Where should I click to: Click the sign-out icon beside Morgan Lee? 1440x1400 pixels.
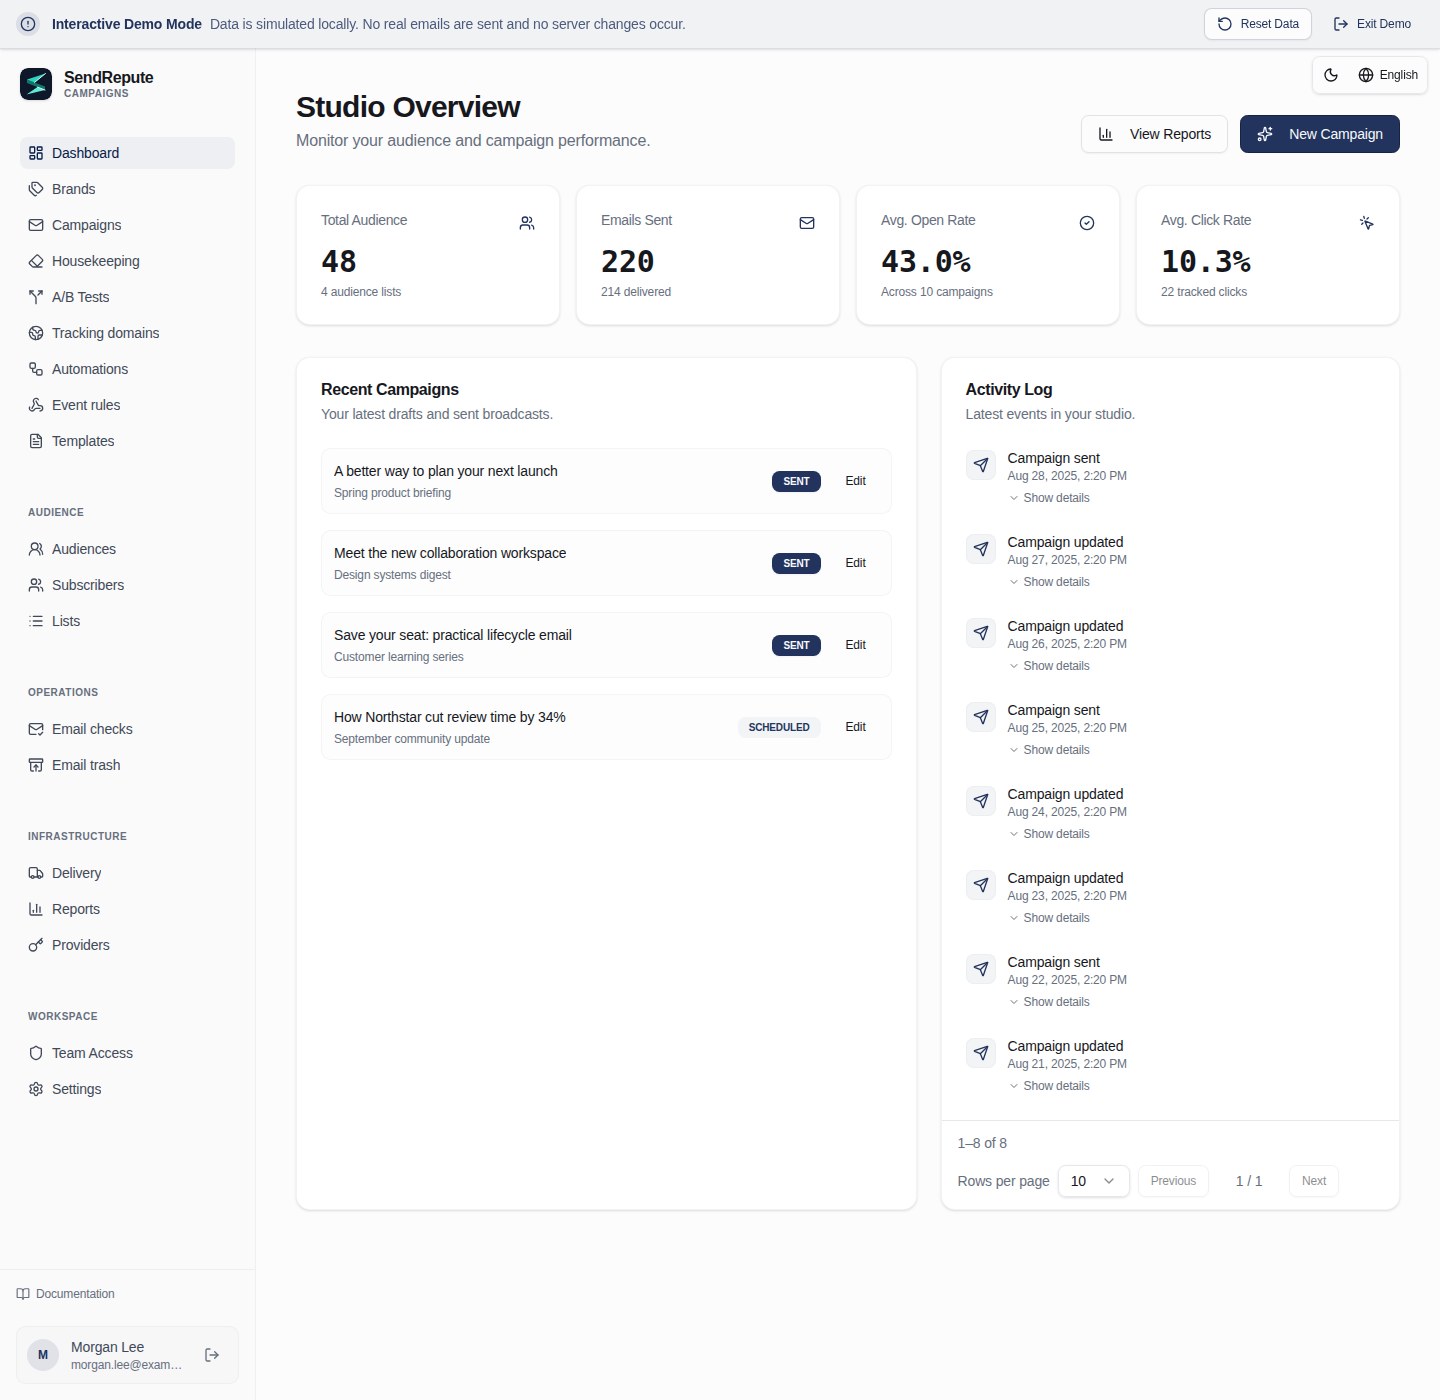point(212,1355)
